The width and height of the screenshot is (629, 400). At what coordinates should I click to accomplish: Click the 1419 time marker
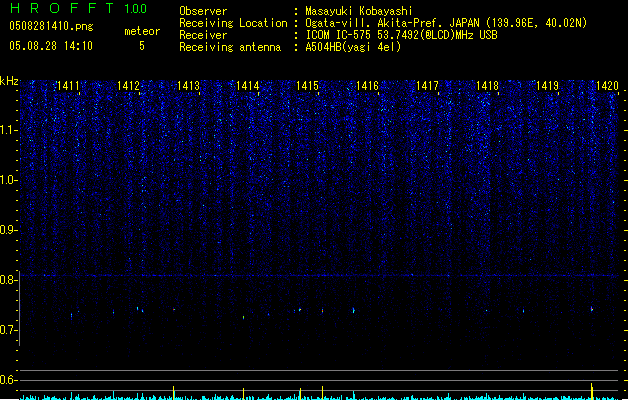click(547, 86)
